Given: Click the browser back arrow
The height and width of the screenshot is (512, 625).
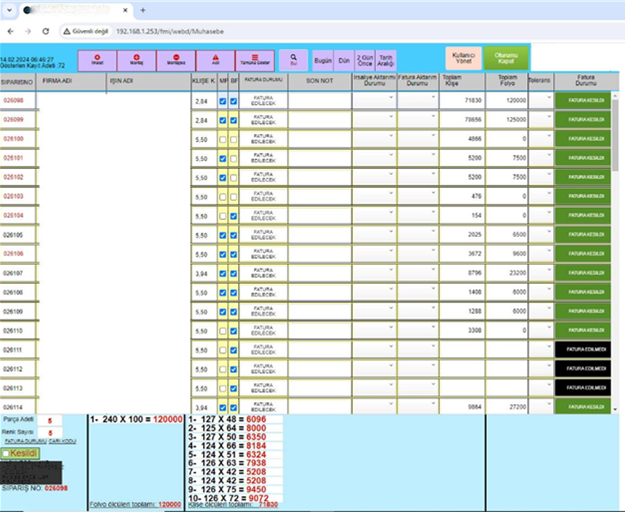Looking at the screenshot, I should click(x=11, y=31).
